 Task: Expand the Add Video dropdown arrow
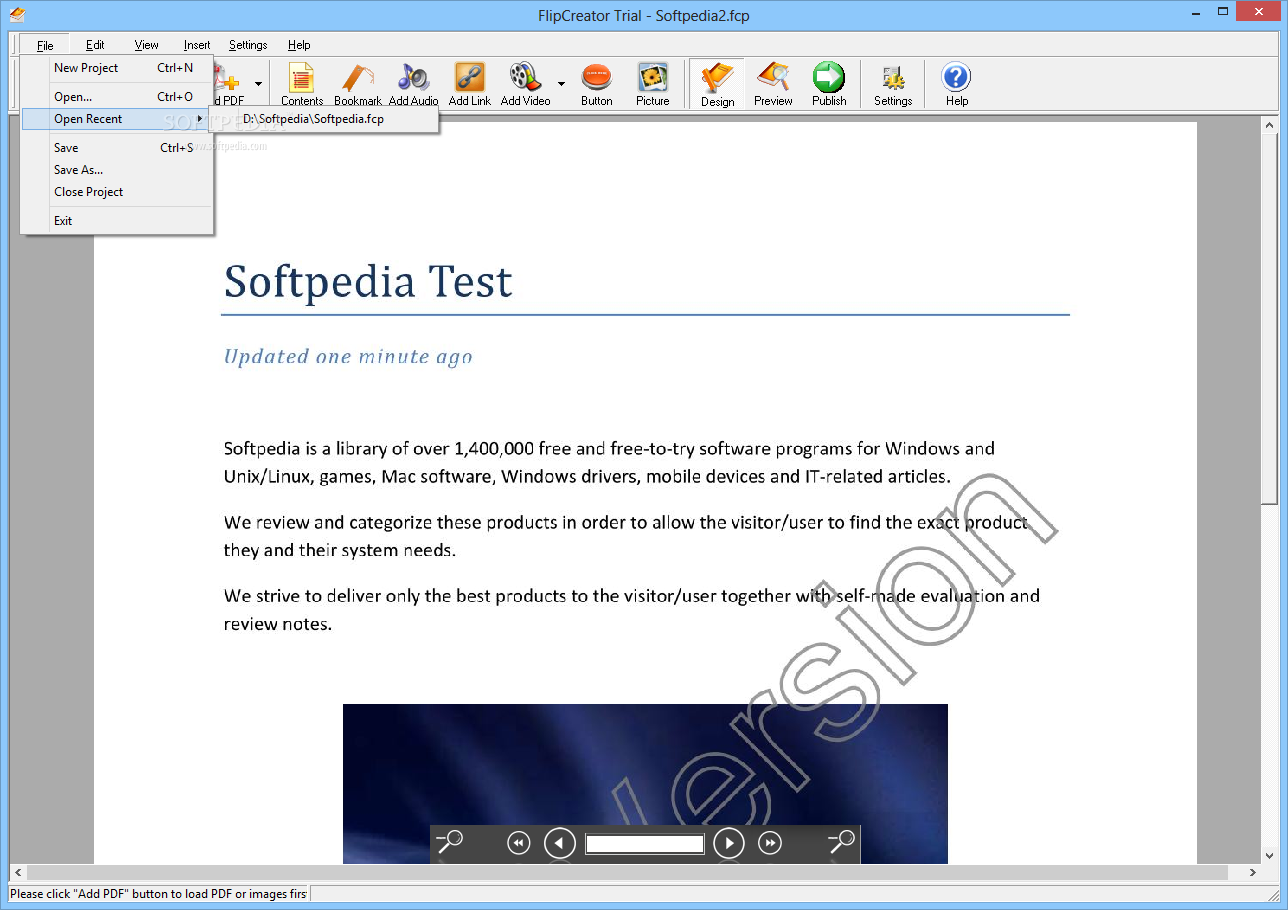point(561,84)
